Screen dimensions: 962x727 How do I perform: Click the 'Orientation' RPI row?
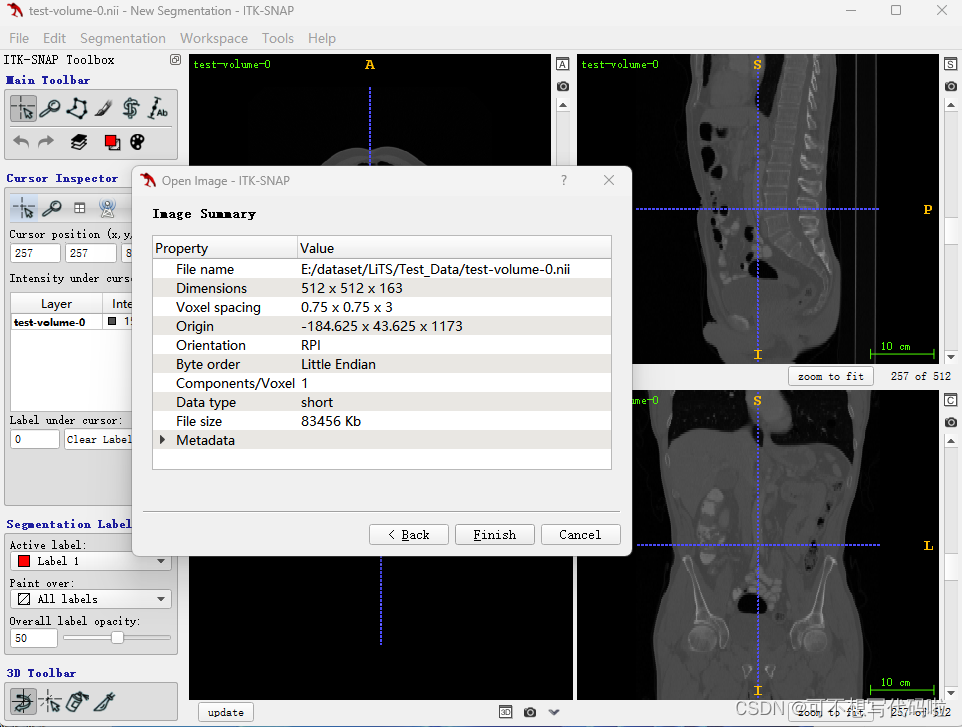[382, 345]
